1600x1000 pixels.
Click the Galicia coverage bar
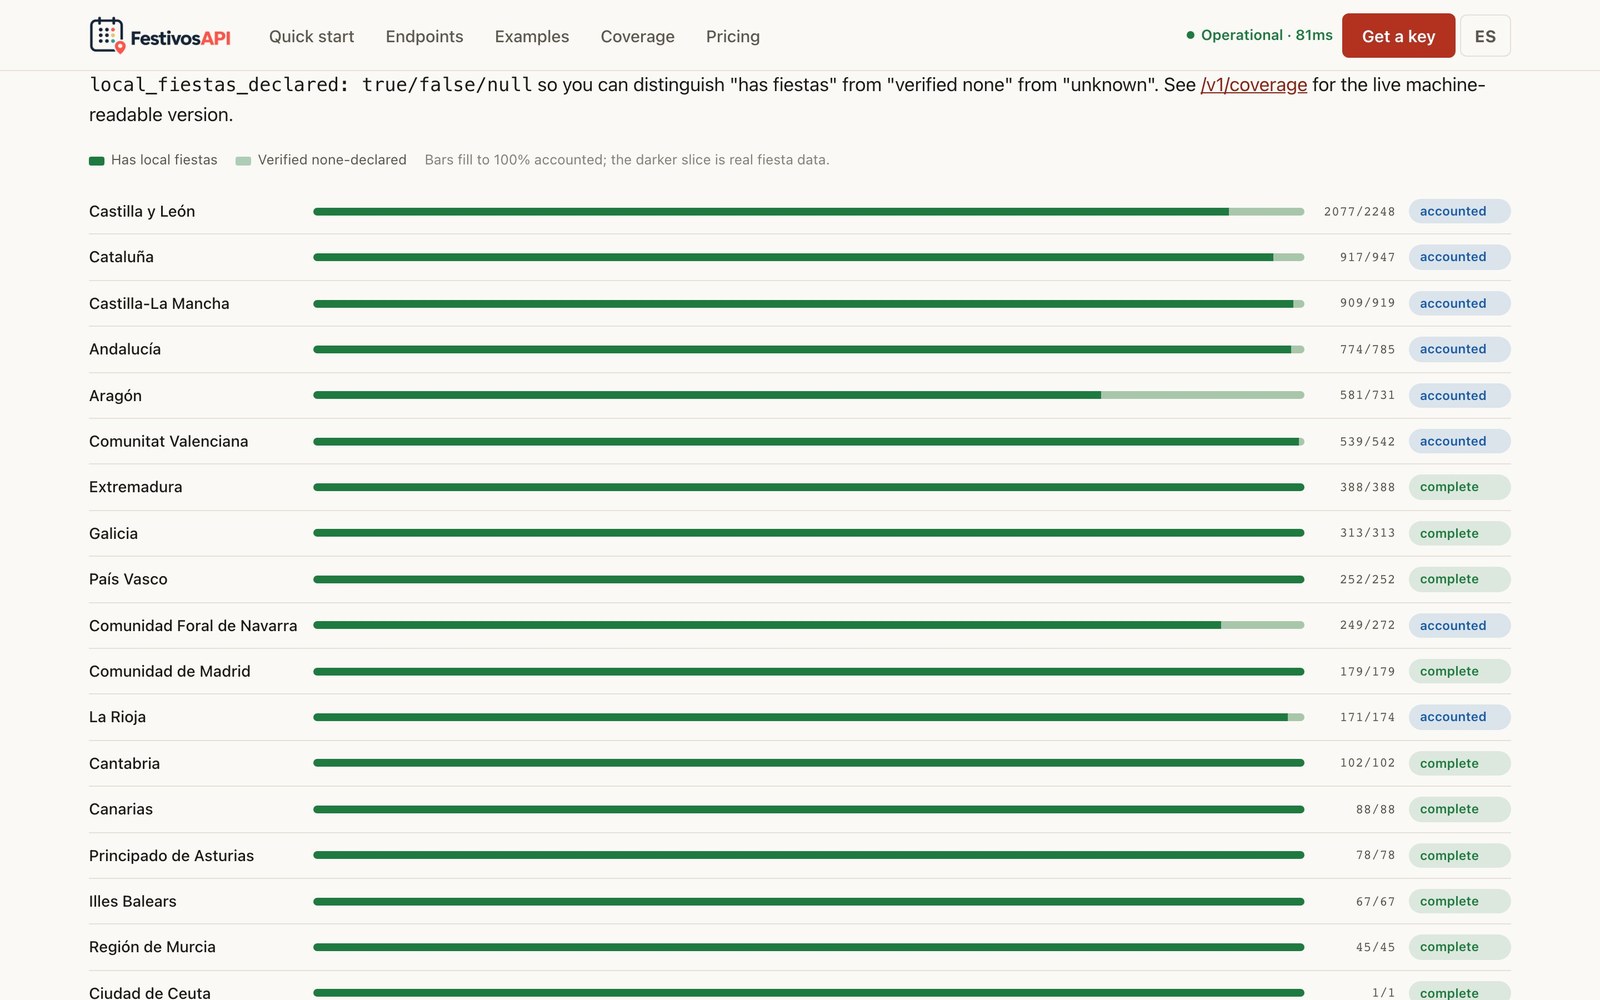tap(808, 533)
